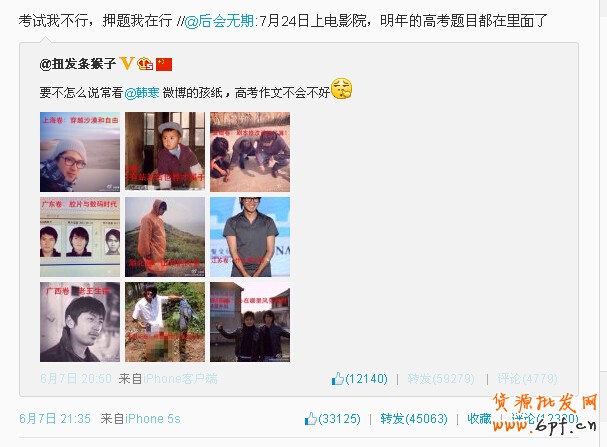
Task: Open the @韩寒 mention link
Action: 142,93
